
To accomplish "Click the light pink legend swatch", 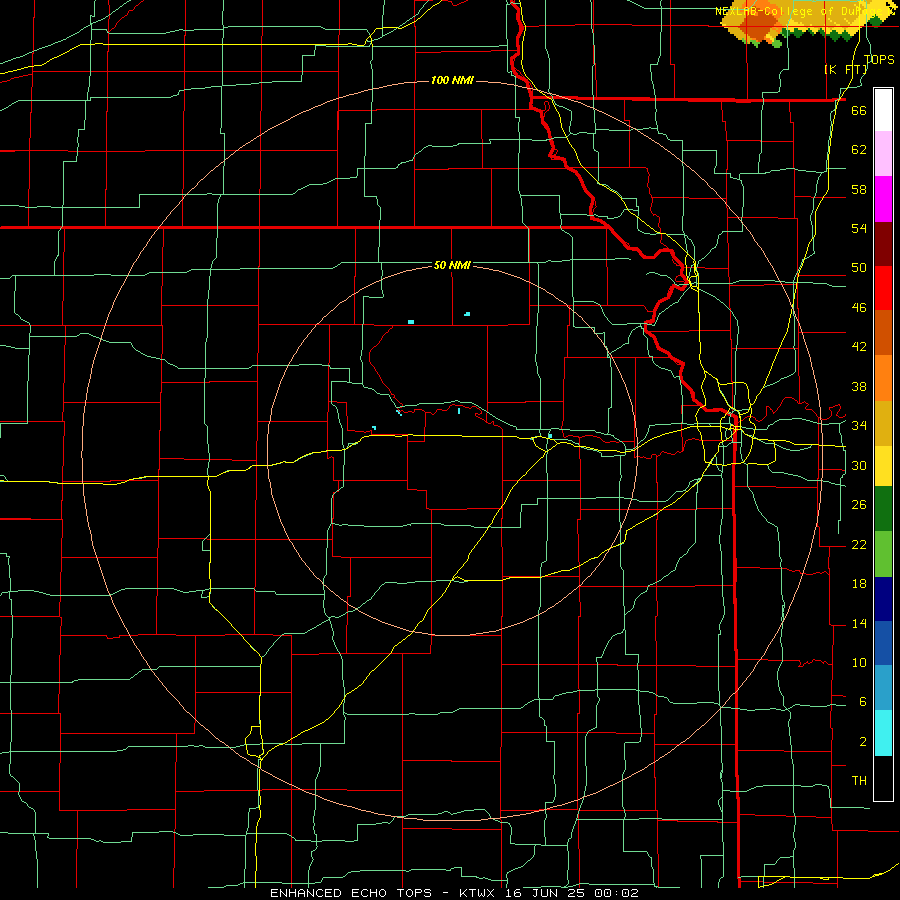I will click(883, 154).
